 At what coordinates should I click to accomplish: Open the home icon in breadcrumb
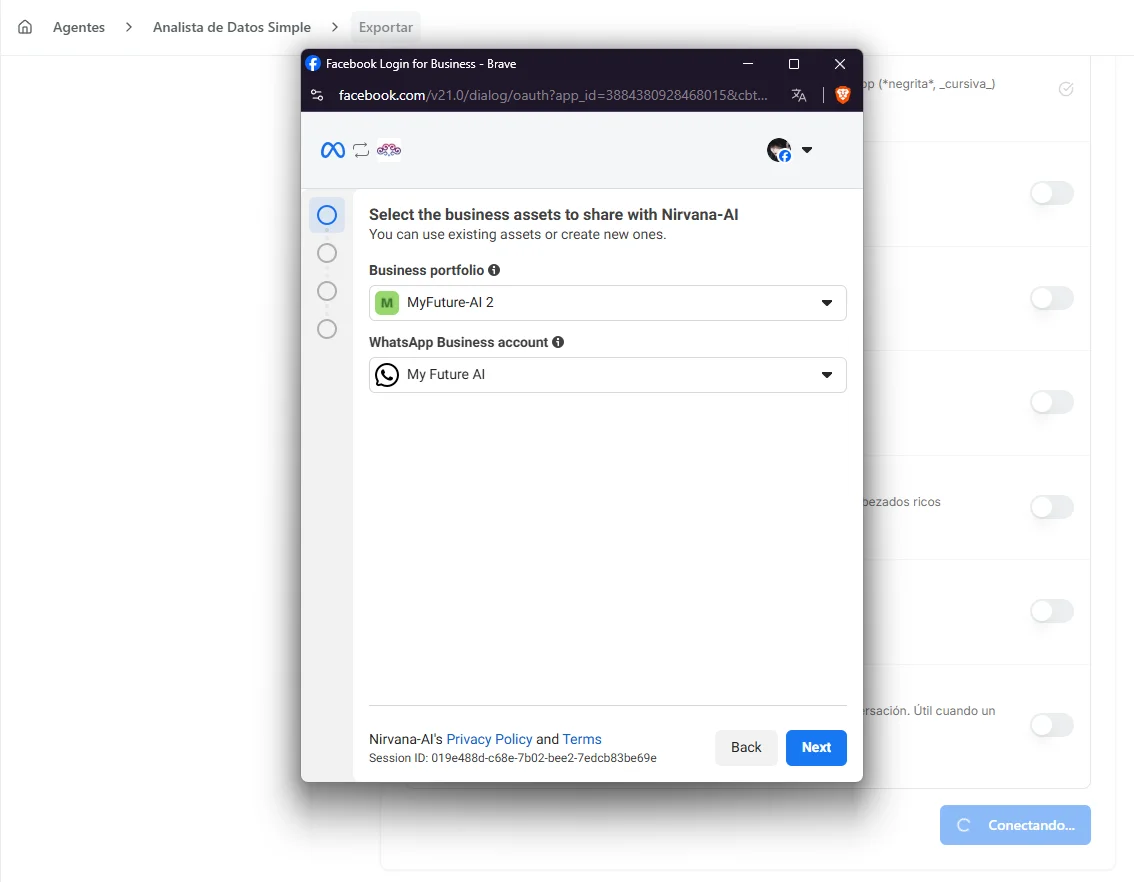pos(25,27)
